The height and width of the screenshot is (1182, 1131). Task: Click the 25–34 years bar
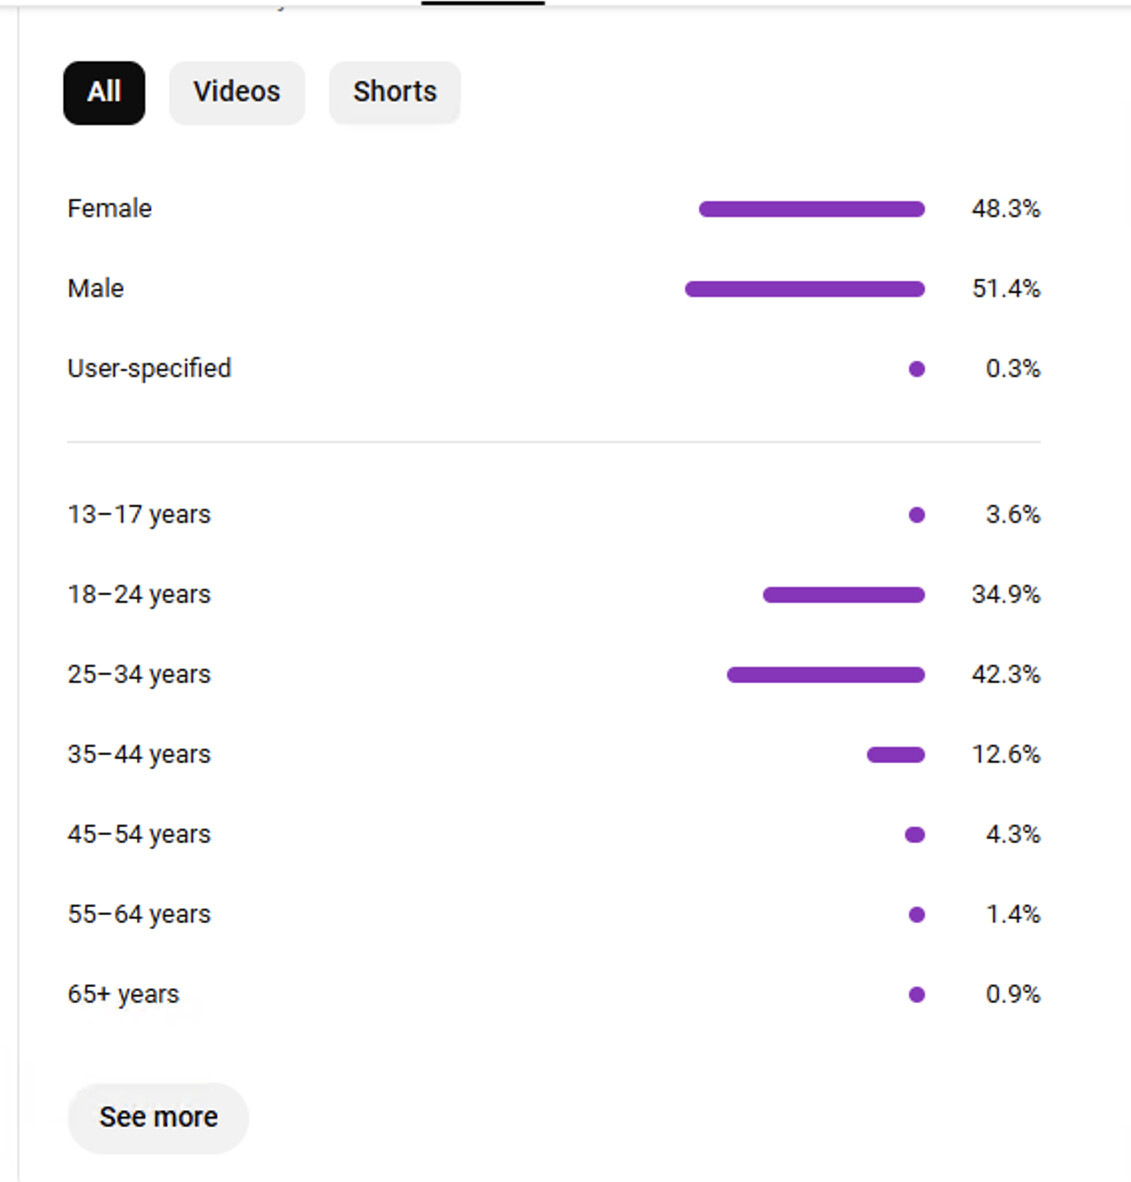pos(826,675)
